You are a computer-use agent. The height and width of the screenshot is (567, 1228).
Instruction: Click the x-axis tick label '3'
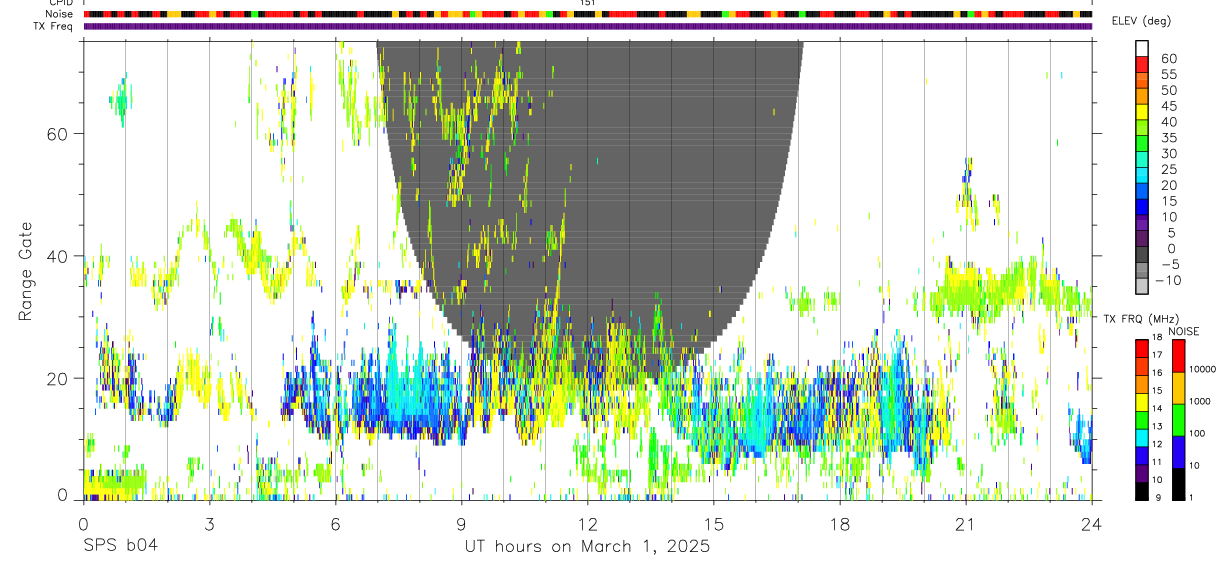coord(209,523)
